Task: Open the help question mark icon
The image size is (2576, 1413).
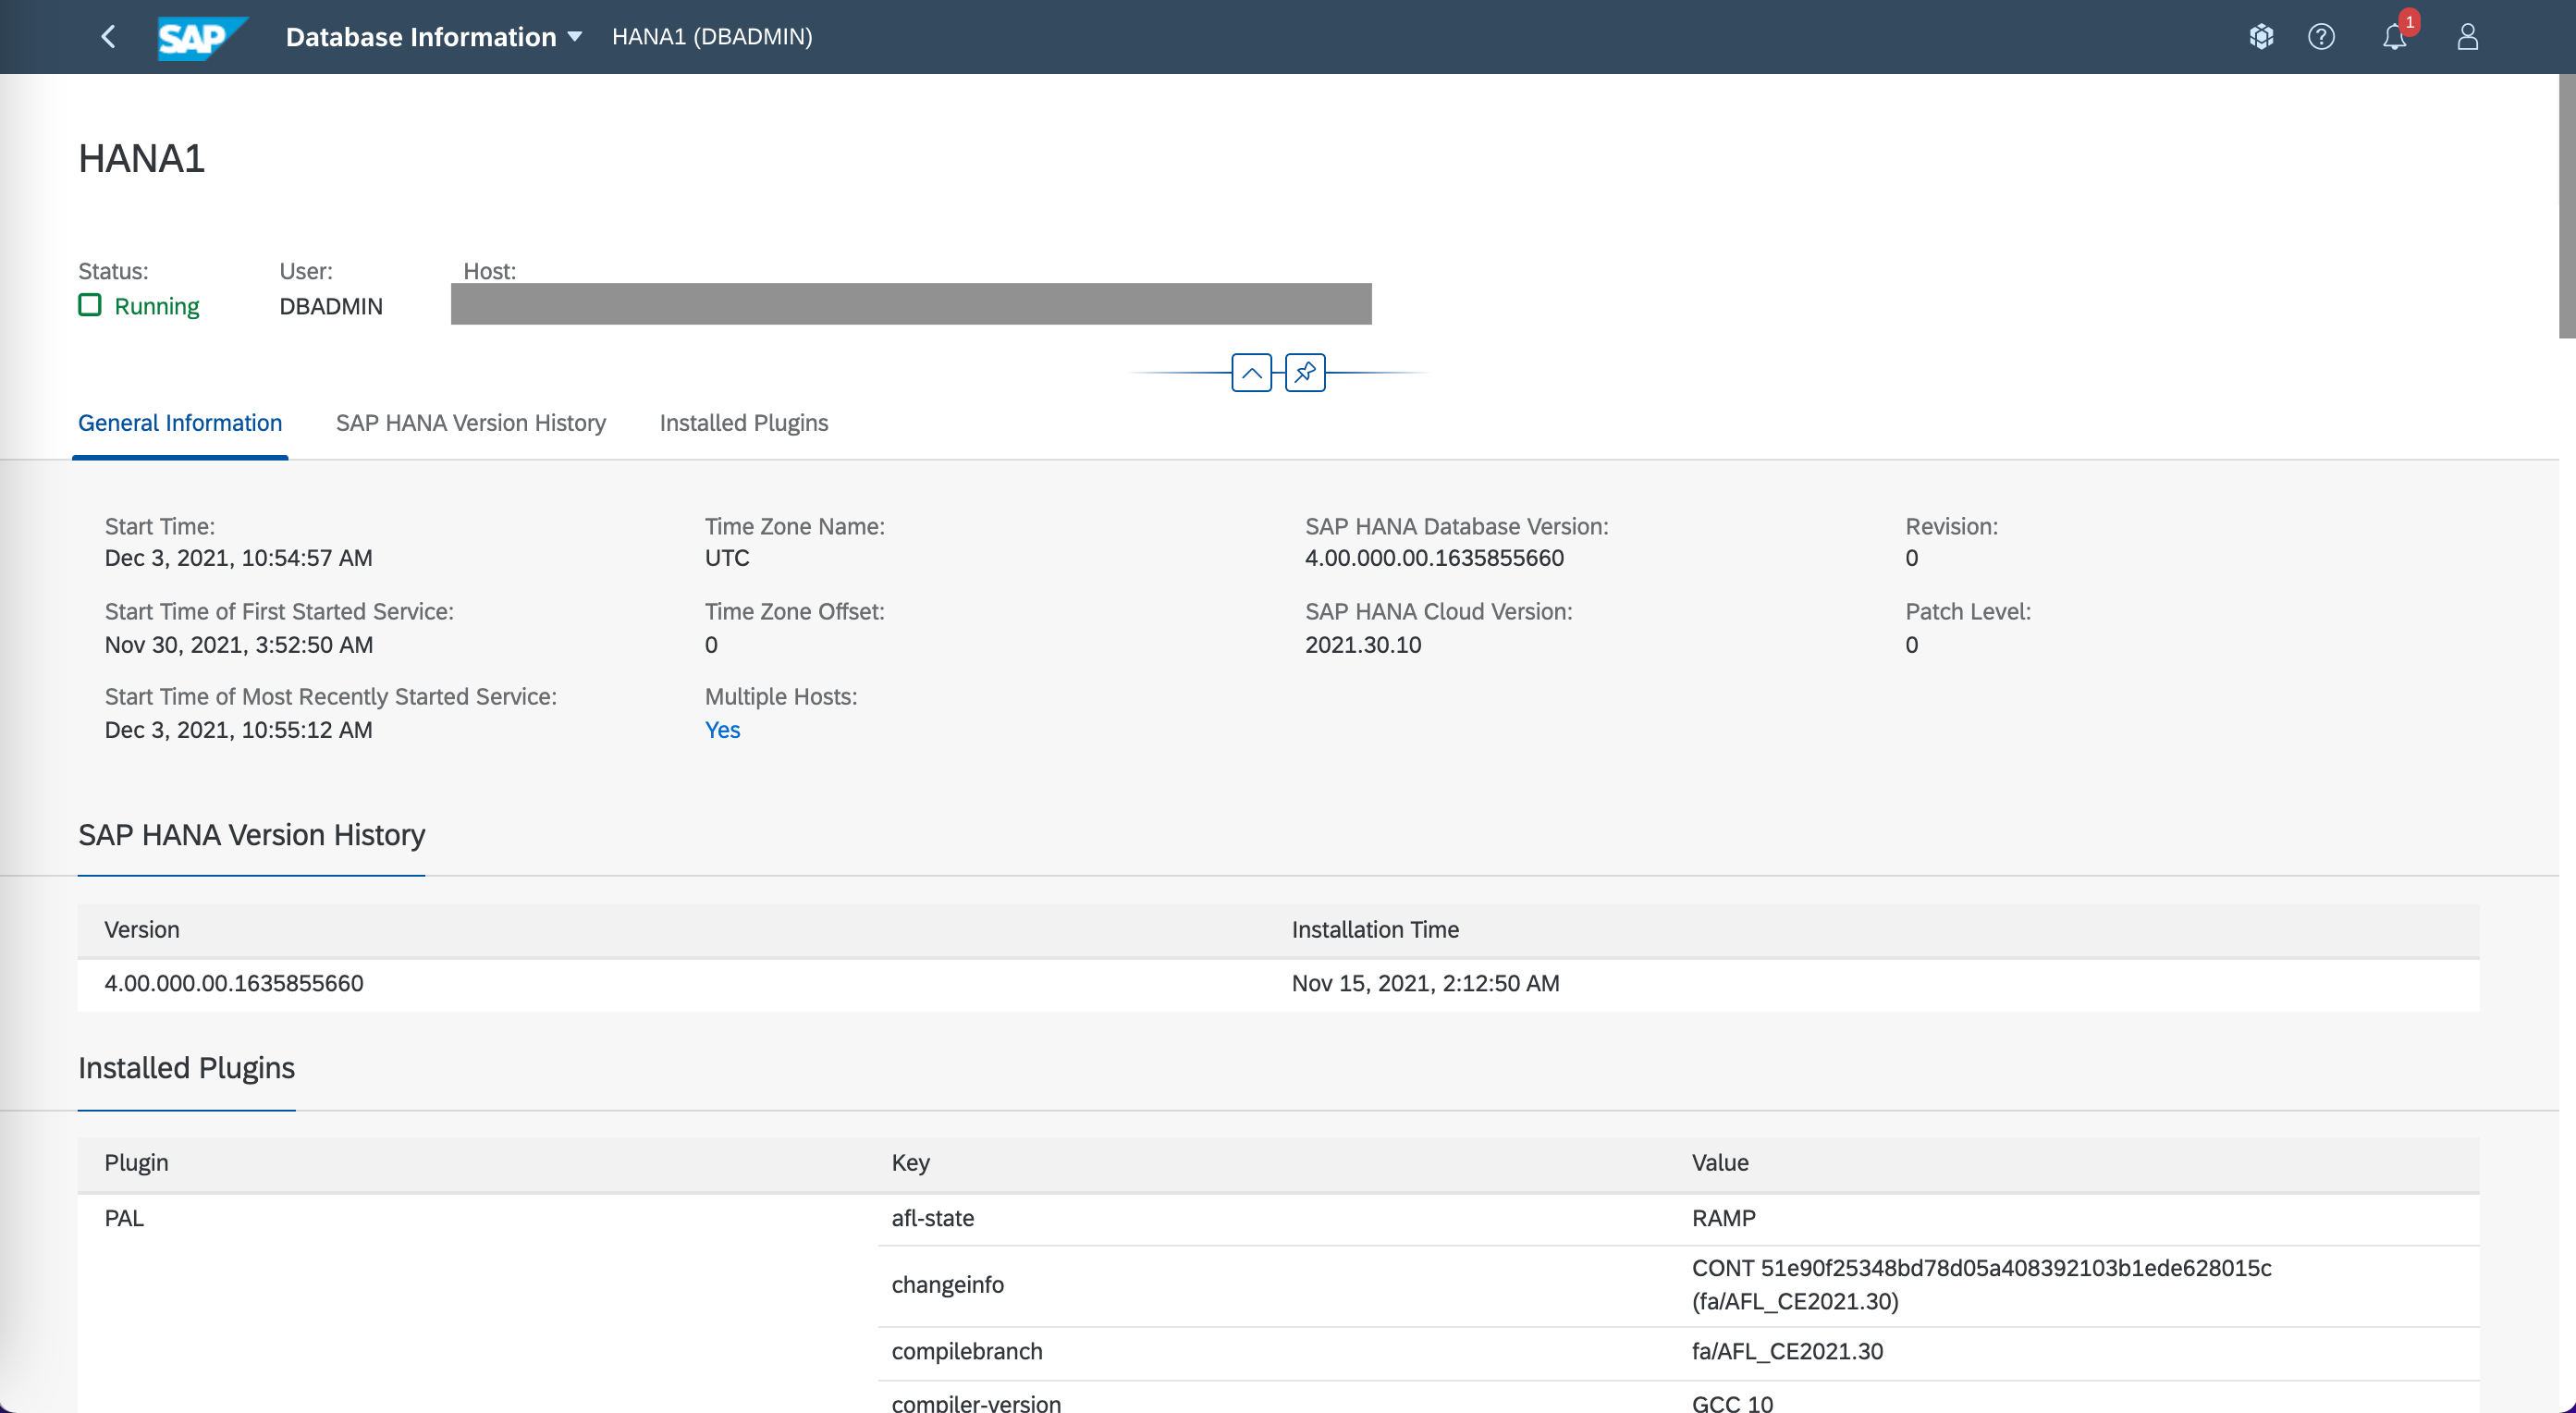Action: tap(2321, 37)
